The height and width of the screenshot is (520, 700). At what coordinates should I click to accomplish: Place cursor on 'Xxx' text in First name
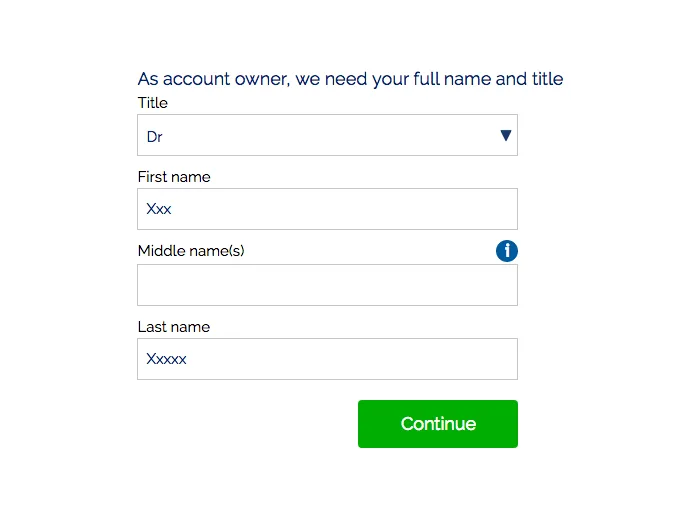(x=159, y=210)
